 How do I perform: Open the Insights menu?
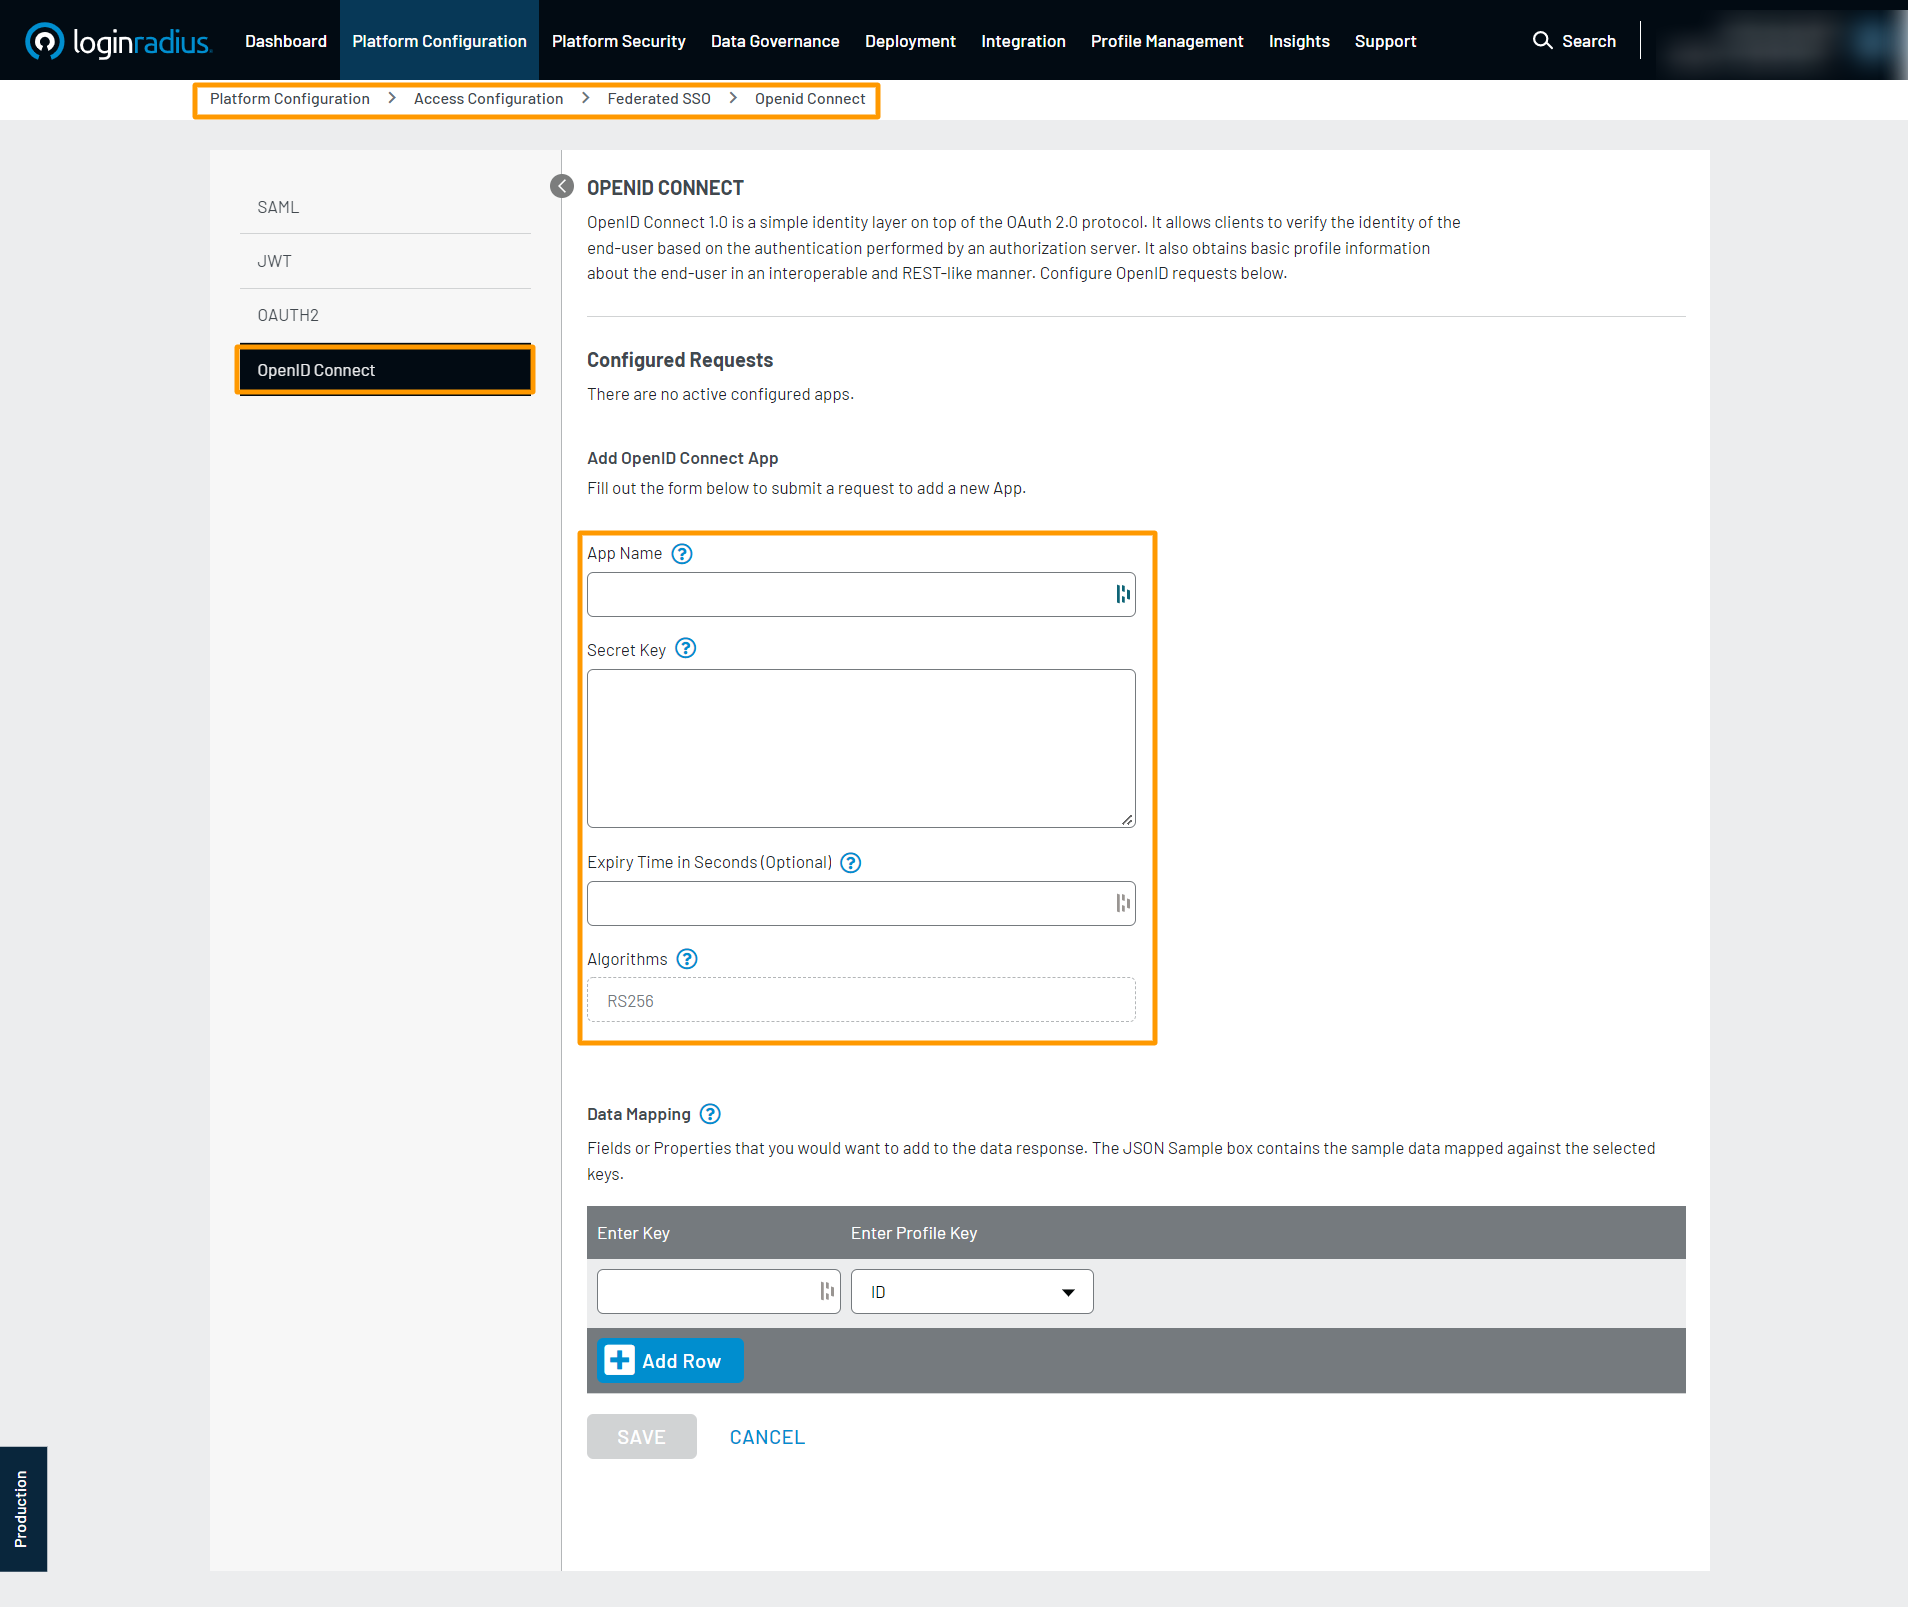tap(1299, 41)
